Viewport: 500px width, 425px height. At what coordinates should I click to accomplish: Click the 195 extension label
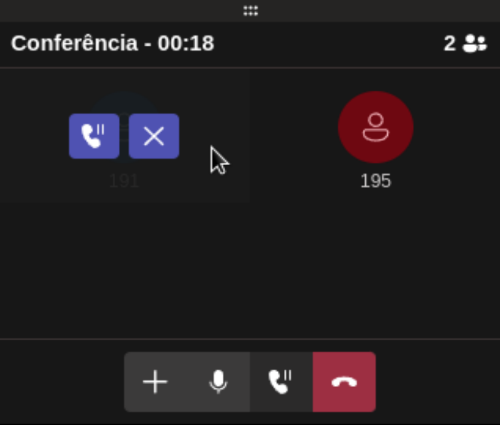pyautogui.click(x=376, y=181)
